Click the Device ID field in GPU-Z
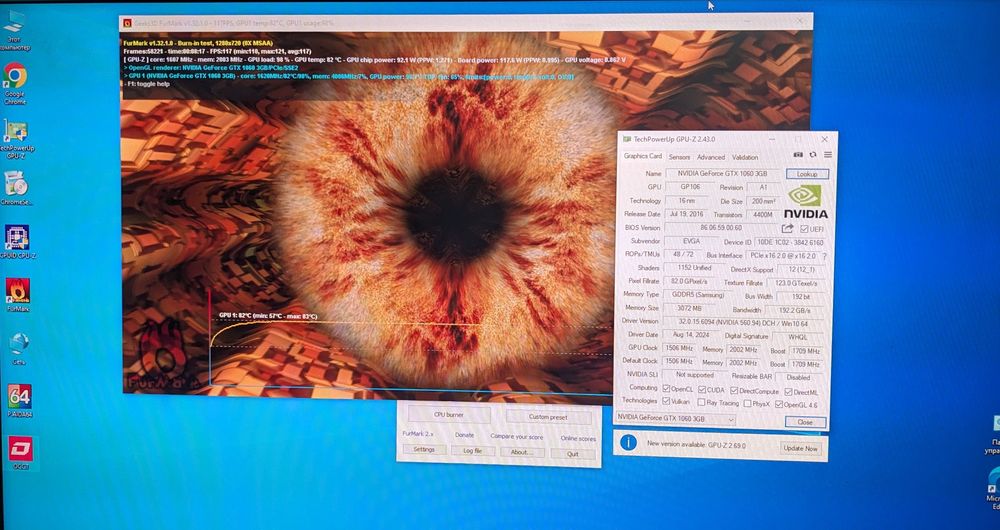Image resolution: width=1000 pixels, height=530 pixels. 790,242
